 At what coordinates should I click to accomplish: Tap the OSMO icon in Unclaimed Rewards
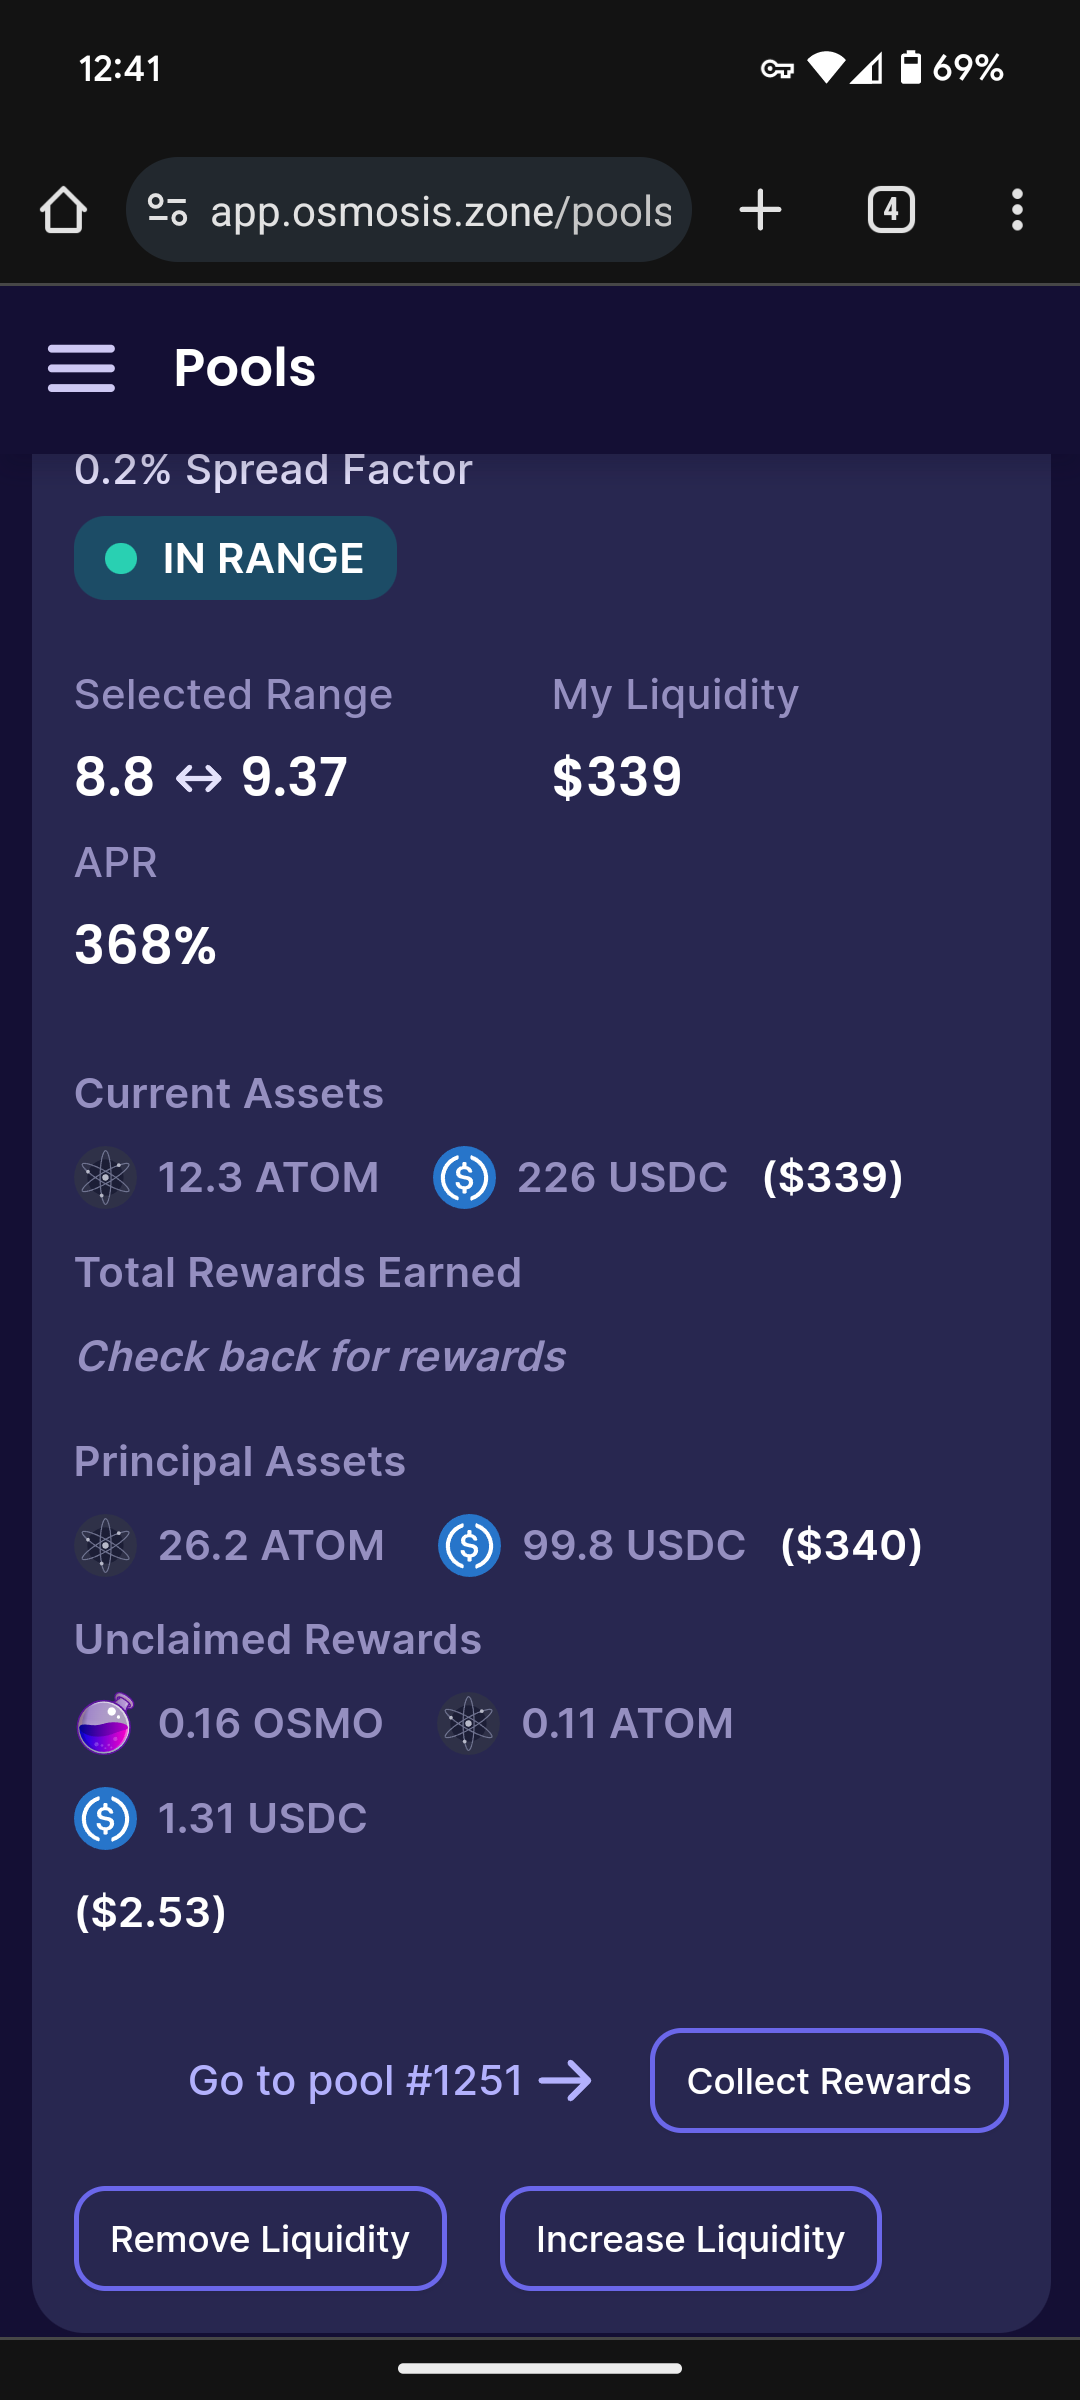(x=106, y=1723)
